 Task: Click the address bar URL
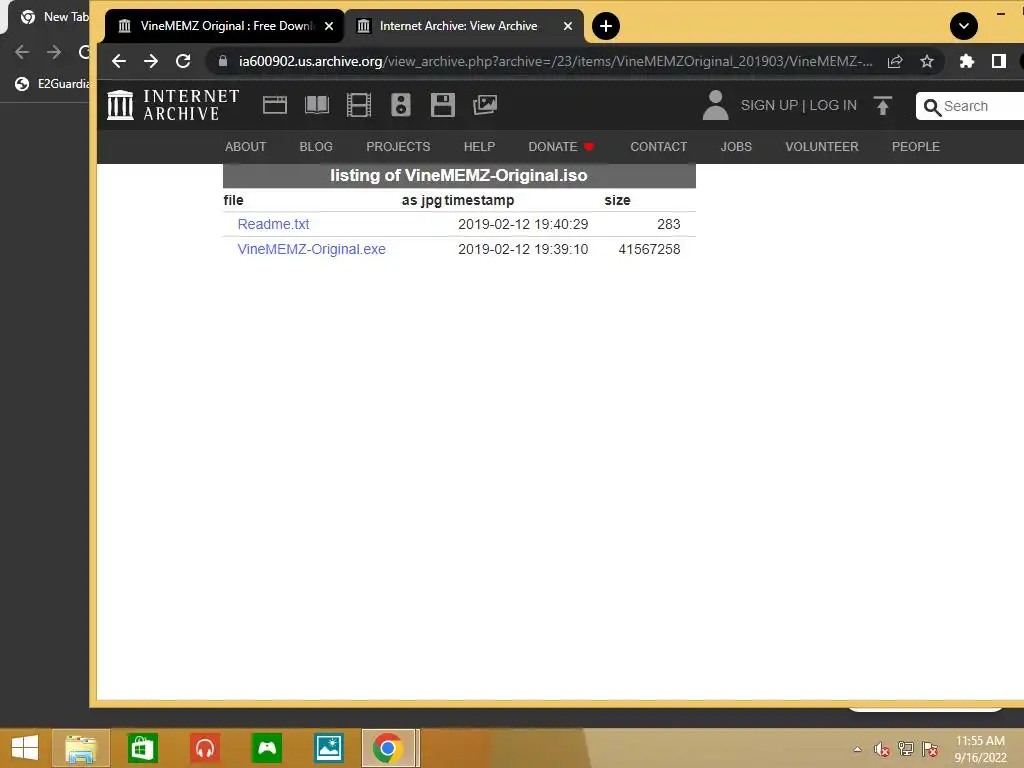click(x=555, y=61)
